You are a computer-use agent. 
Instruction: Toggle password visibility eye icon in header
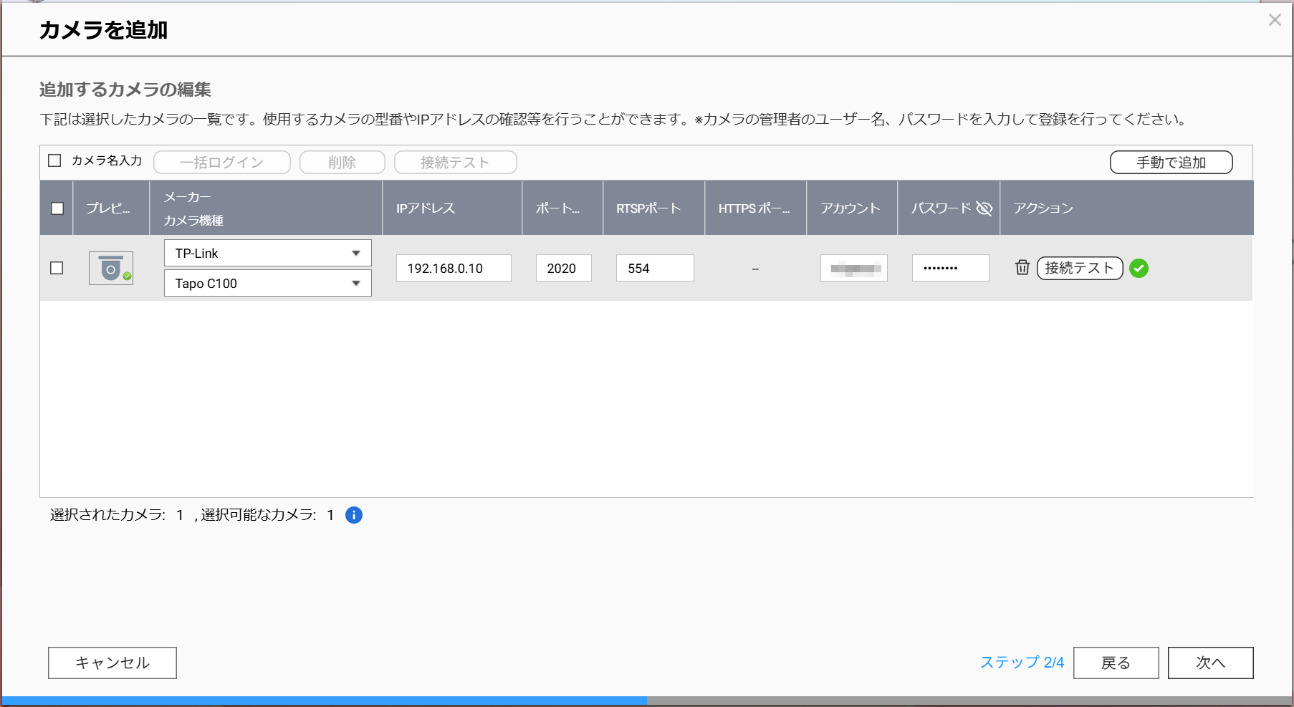pyautogui.click(x=984, y=208)
